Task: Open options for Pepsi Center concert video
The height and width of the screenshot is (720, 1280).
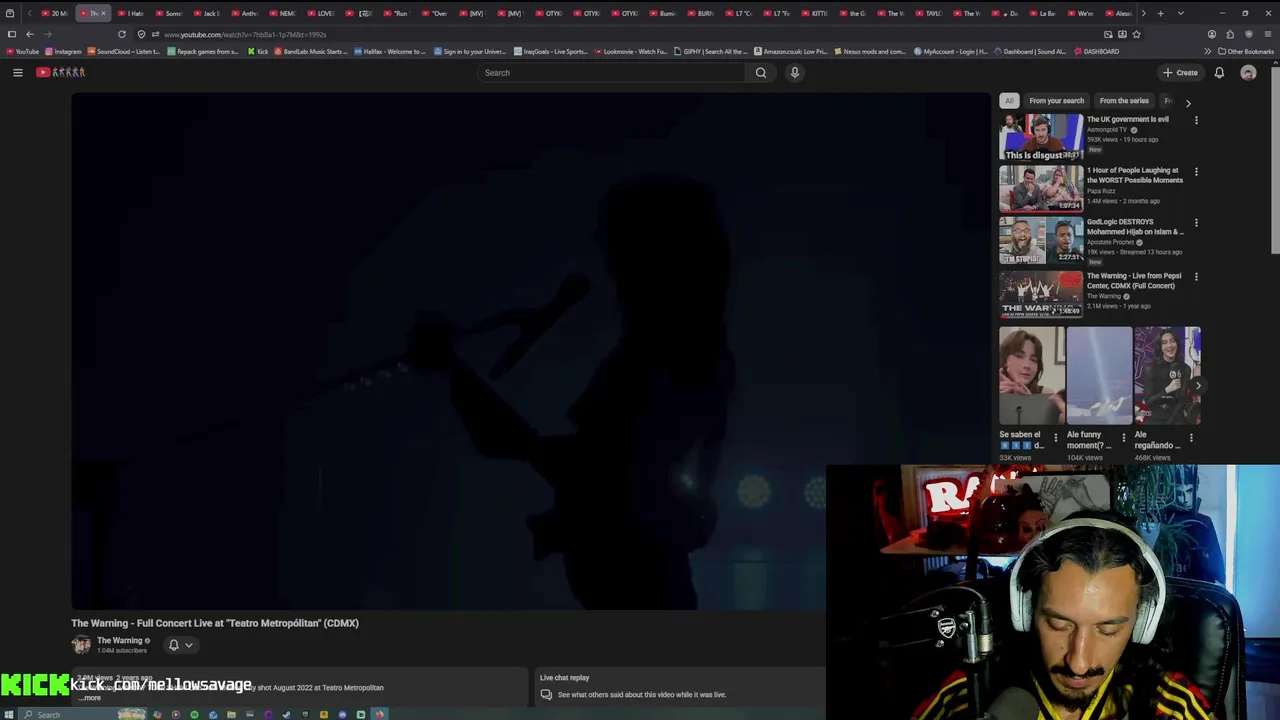Action: coord(1196,277)
